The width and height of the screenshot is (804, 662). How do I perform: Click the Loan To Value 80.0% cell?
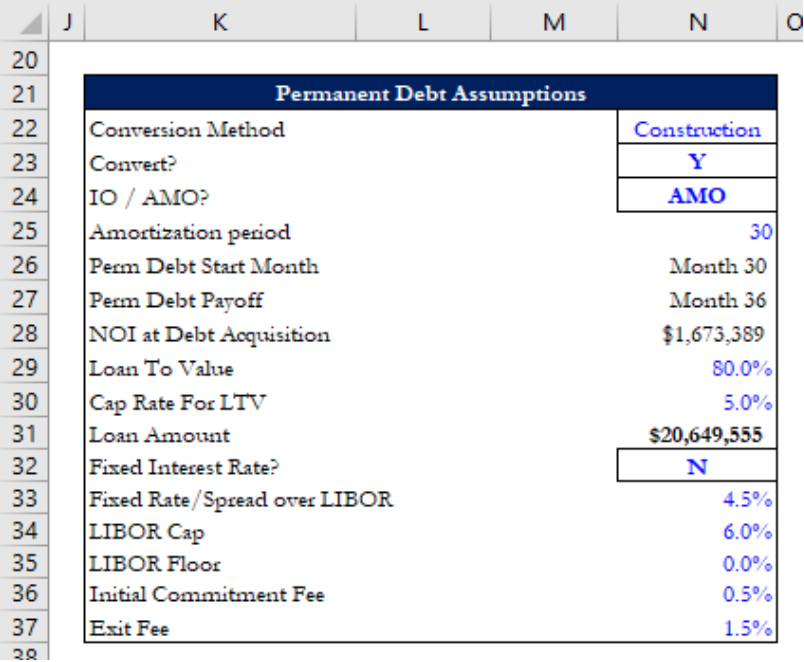[697, 368]
